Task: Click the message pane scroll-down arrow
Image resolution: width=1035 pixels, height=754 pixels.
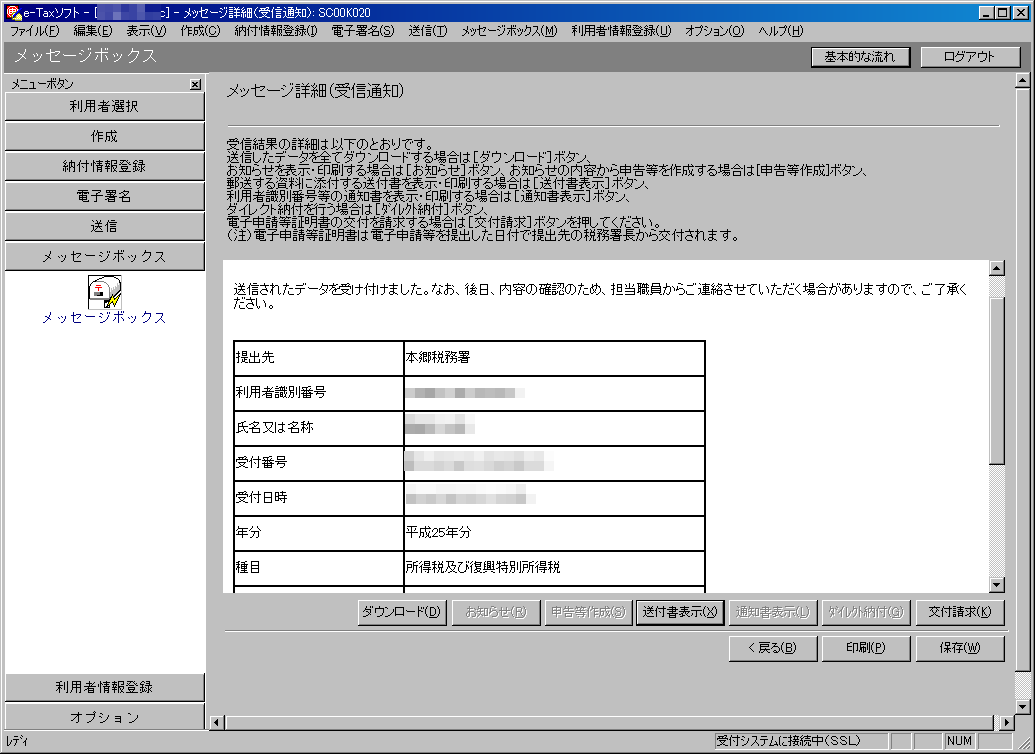Action: (x=996, y=585)
